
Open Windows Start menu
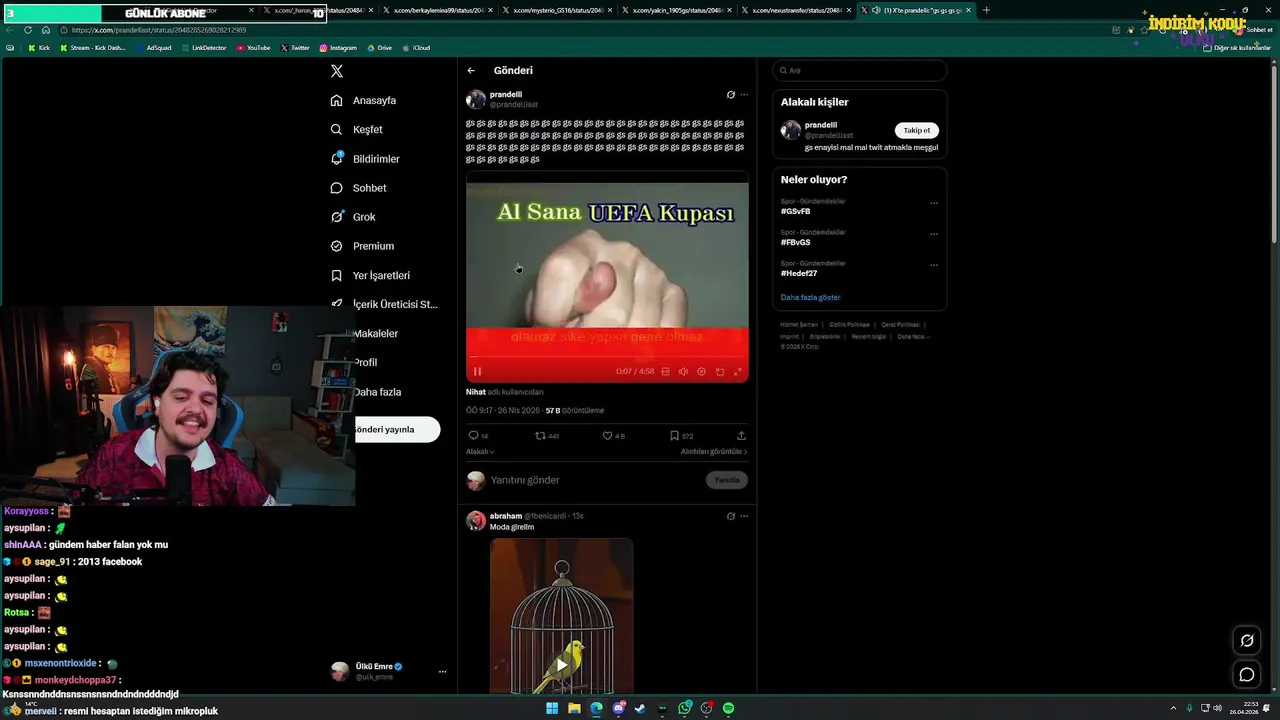pos(552,708)
